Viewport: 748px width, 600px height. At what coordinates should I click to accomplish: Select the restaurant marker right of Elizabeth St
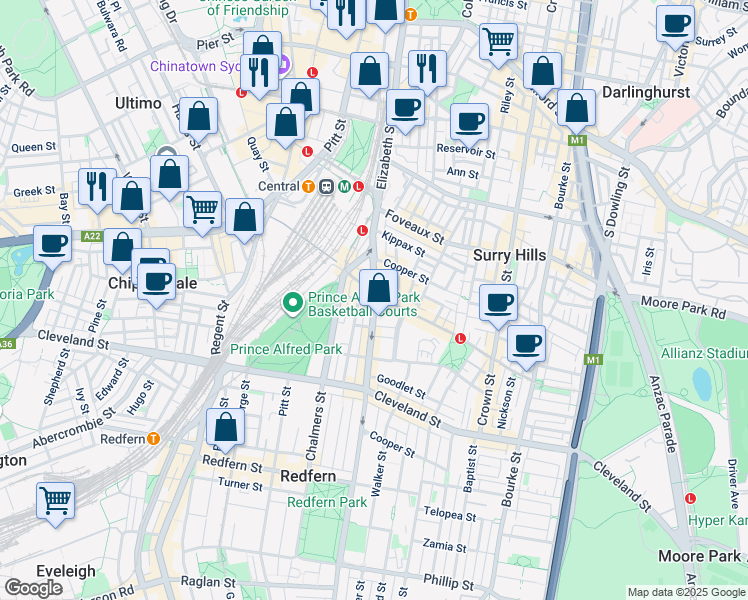tap(427, 71)
